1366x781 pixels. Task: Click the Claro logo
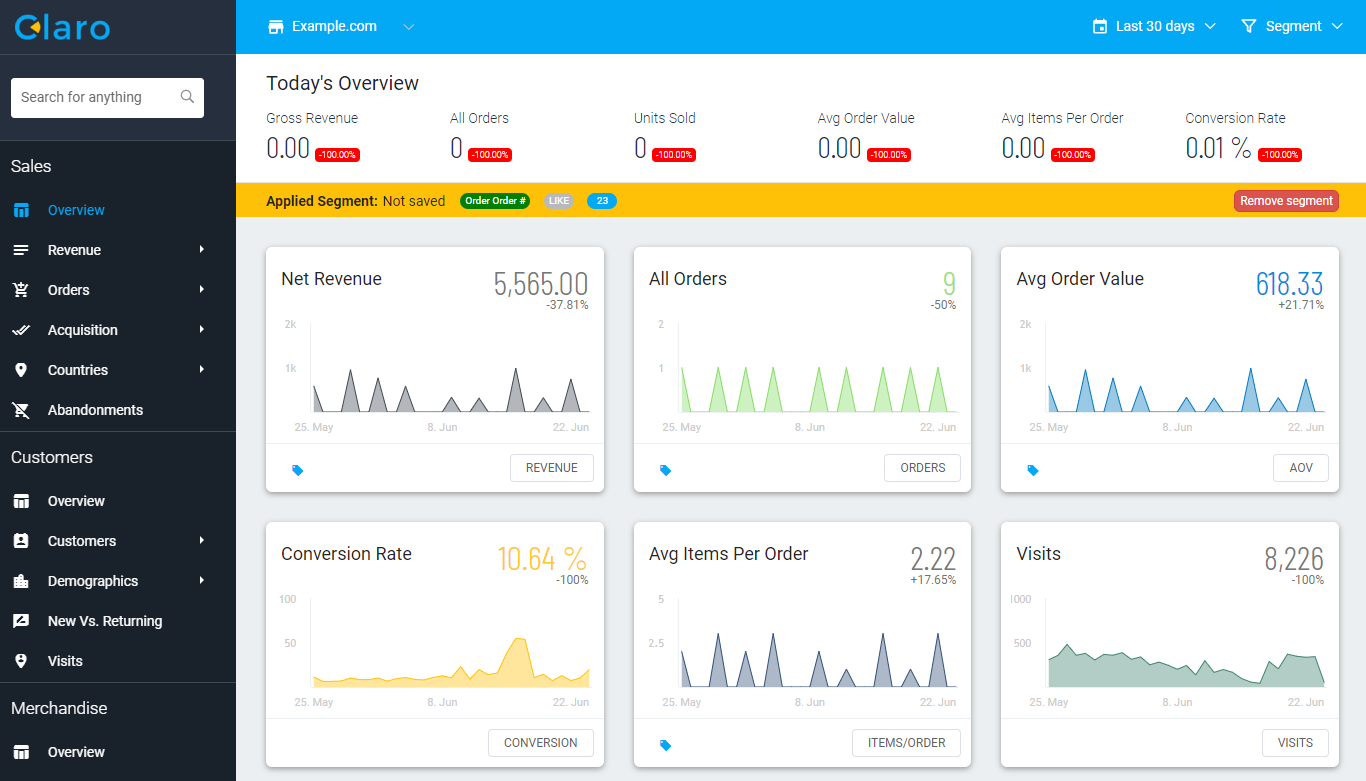tap(62, 27)
